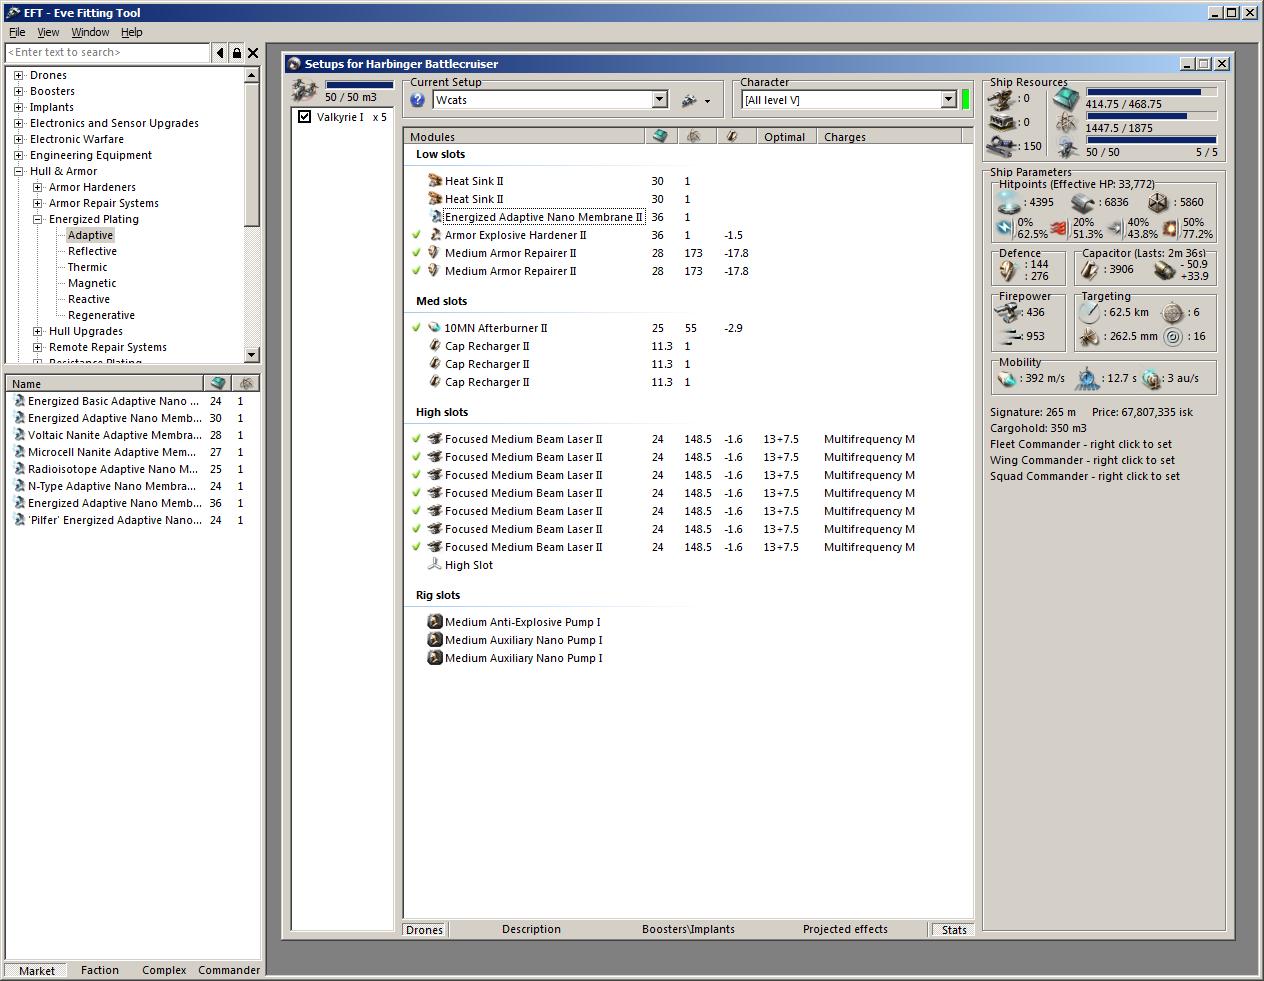Click the CPU column header icon in Modules
Viewport: 1264px width, 981px height.
(x=660, y=137)
